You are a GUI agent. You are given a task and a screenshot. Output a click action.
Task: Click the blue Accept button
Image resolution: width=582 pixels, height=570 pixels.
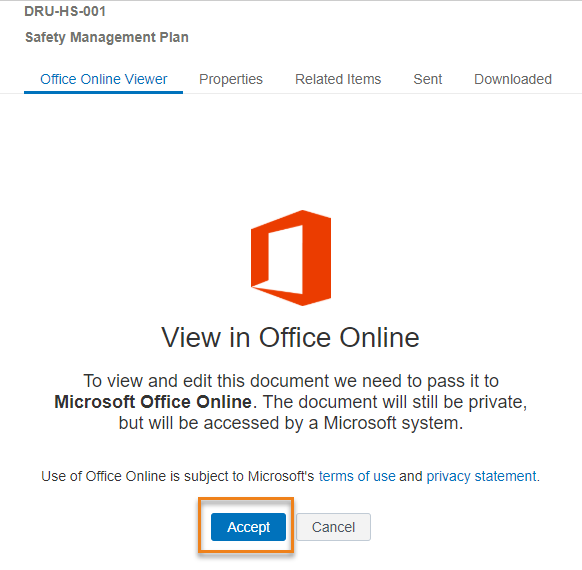click(x=248, y=527)
